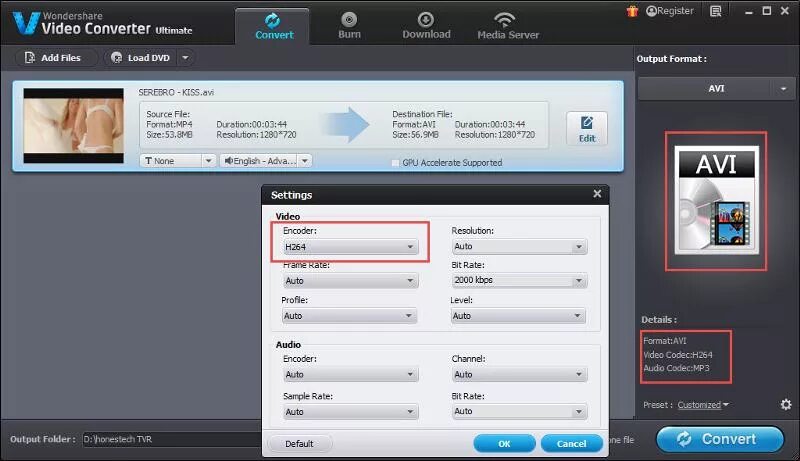This screenshot has height=461, width=800.
Task: Open the Audio Encoder dropdown
Action: [x=350, y=375]
